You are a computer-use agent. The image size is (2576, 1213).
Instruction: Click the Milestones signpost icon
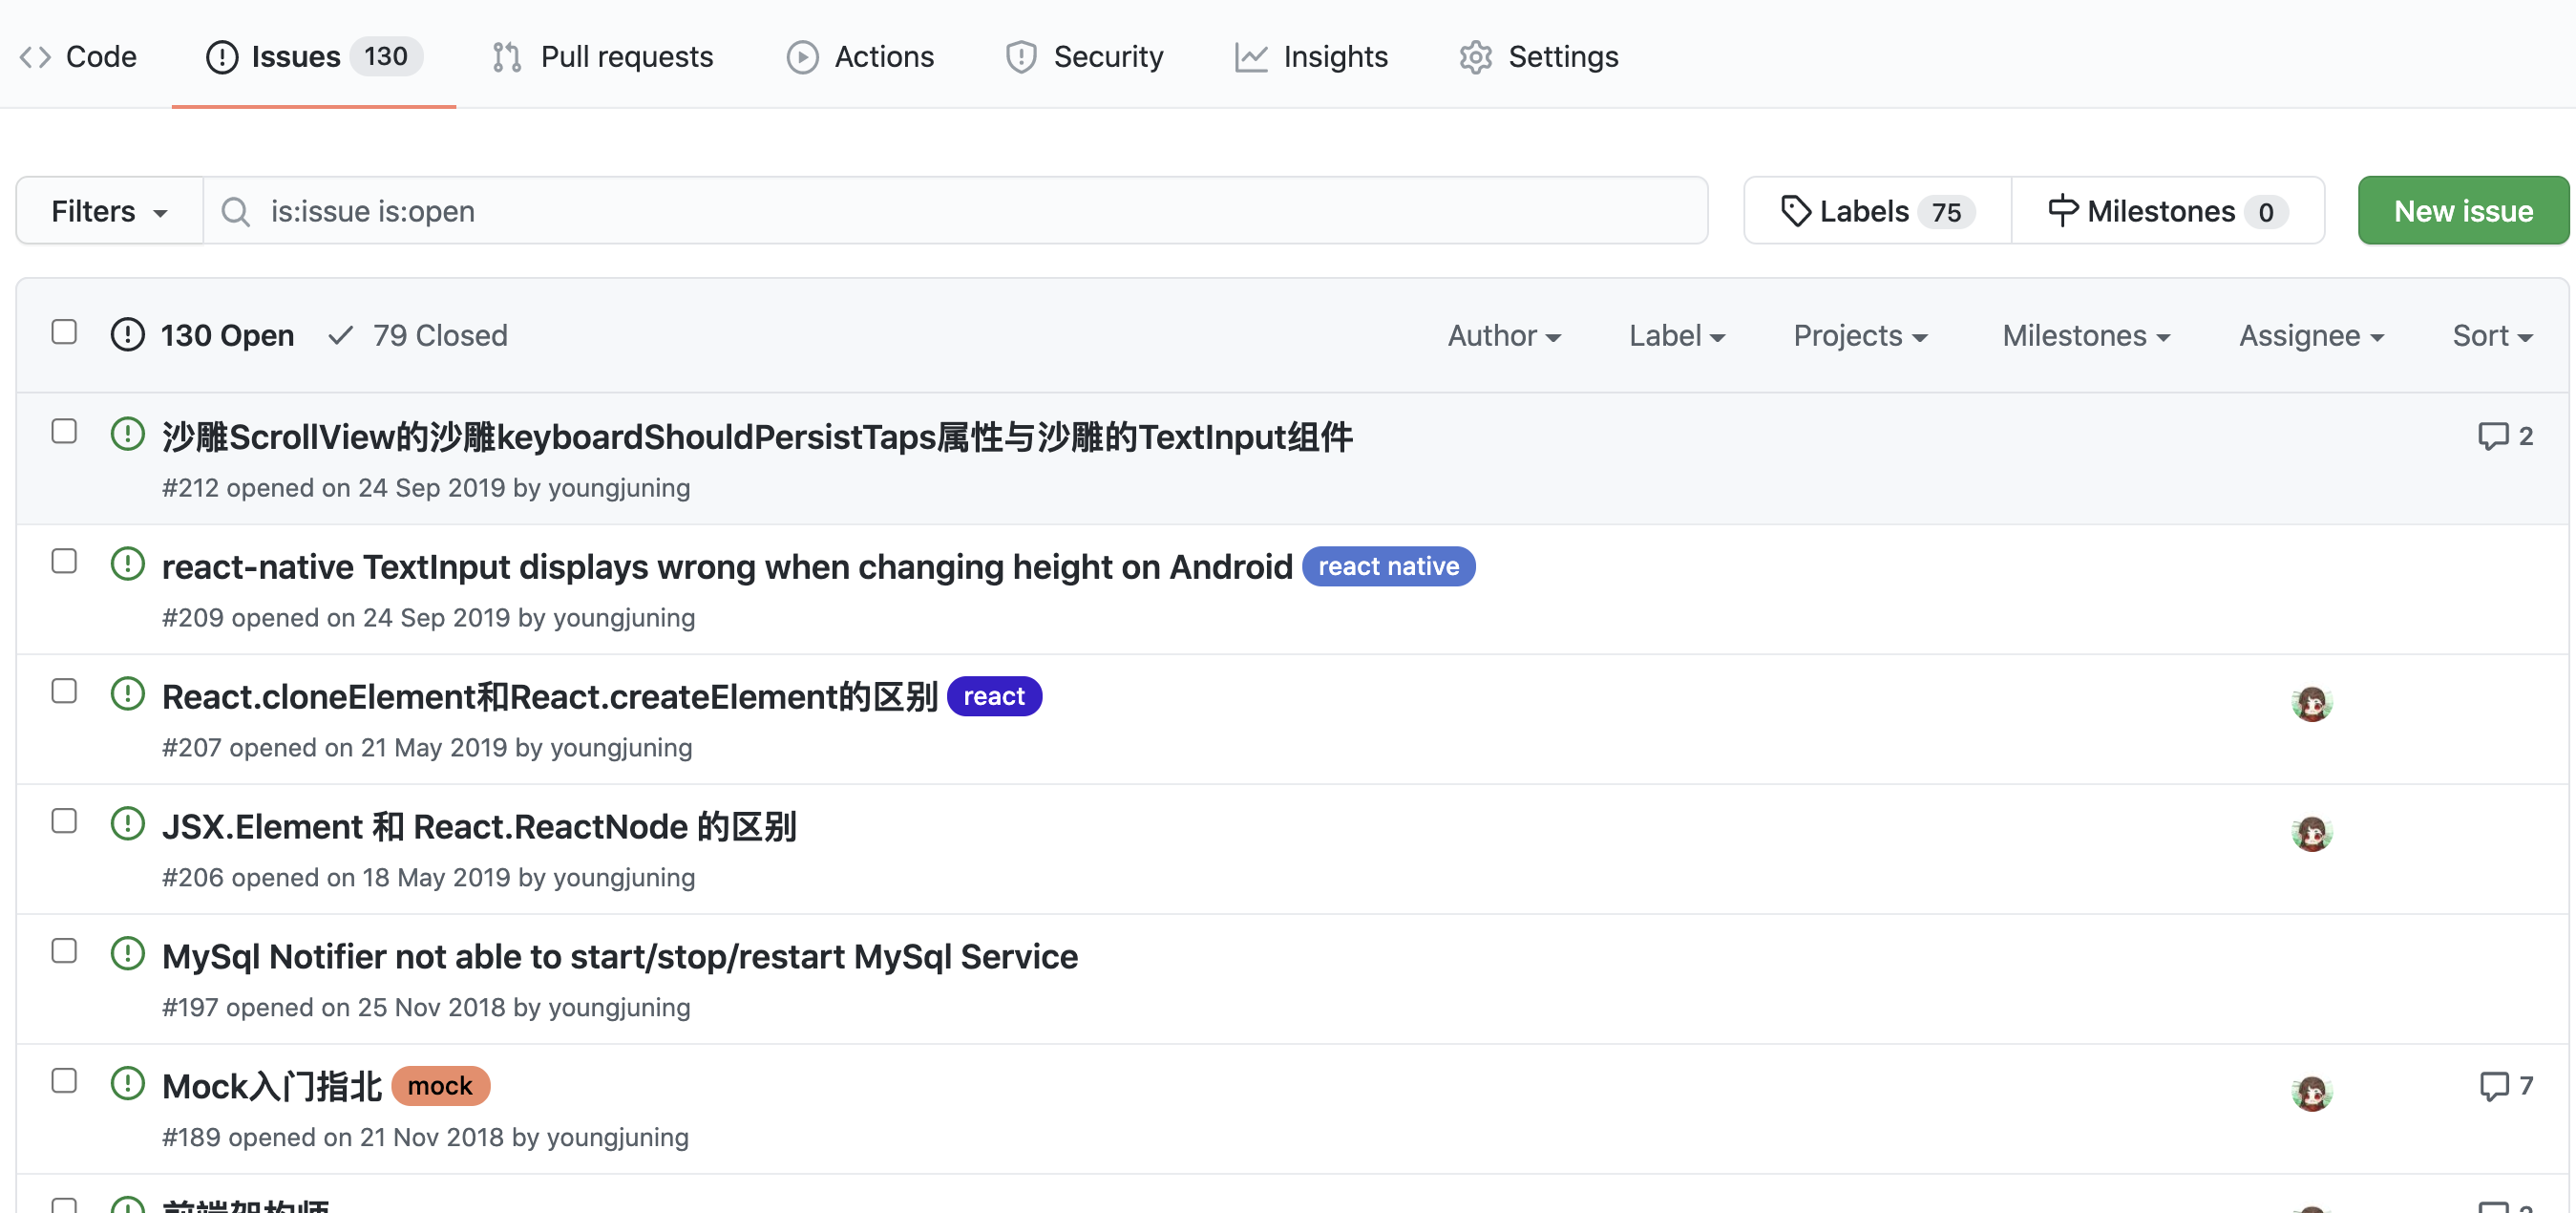(x=2062, y=211)
